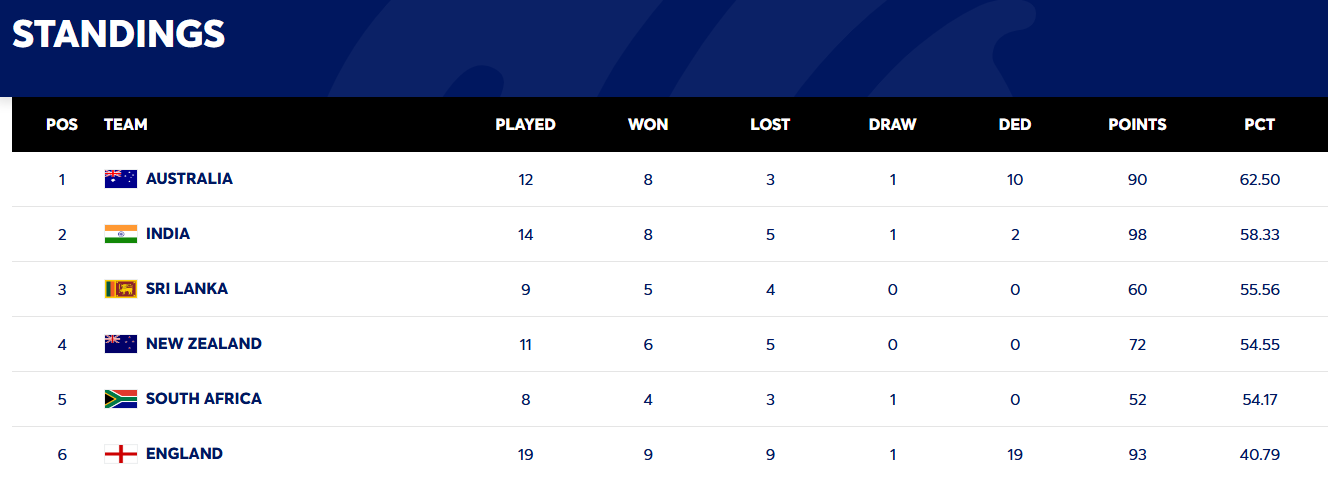This screenshot has width=1328, height=479.
Task: Select the SRI LANKA team name
Action: pos(187,289)
